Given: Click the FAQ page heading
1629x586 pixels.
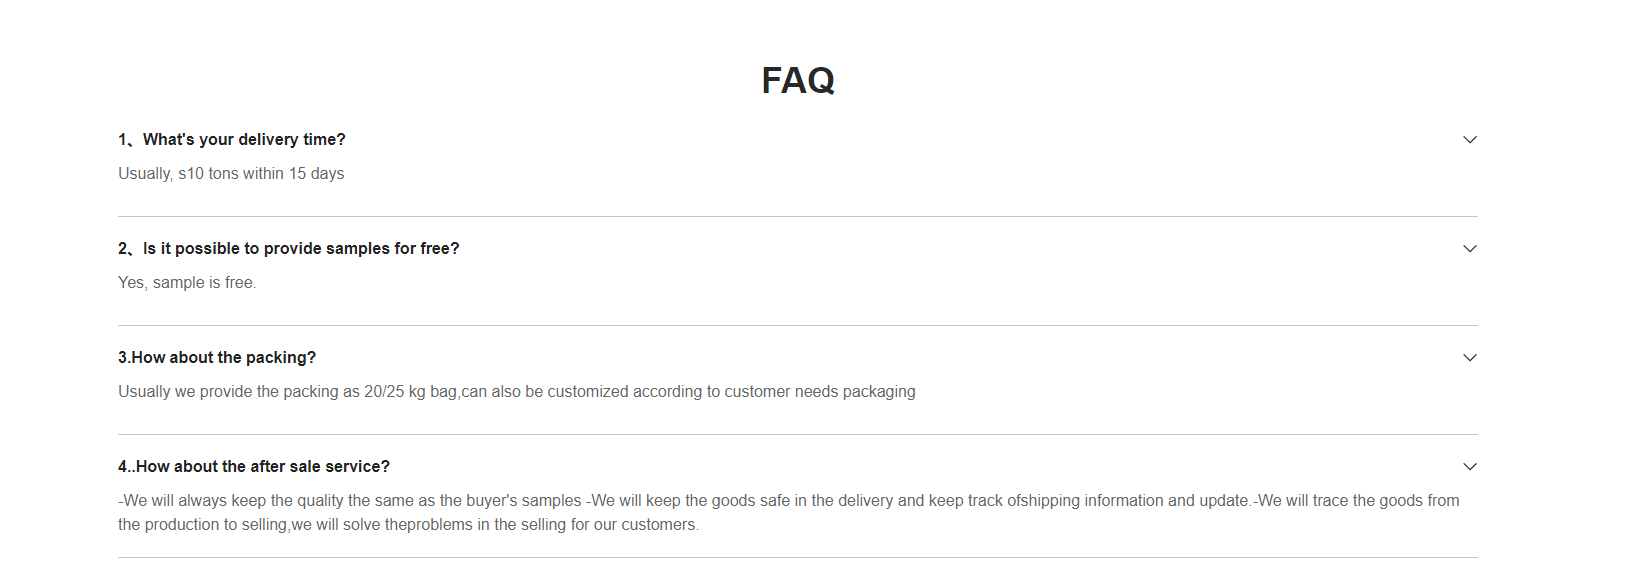Looking at the screenshot, I should [798, 80].
